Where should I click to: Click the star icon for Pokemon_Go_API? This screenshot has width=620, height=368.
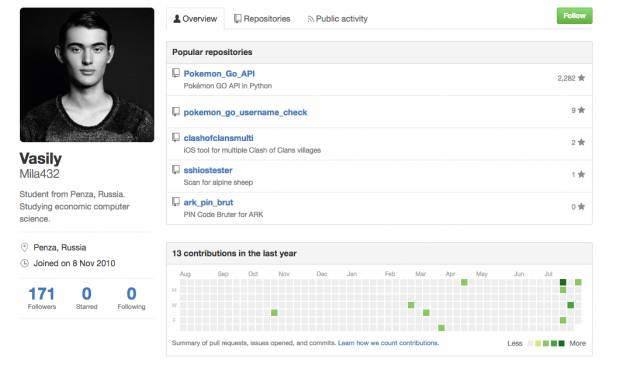[581, 78]
